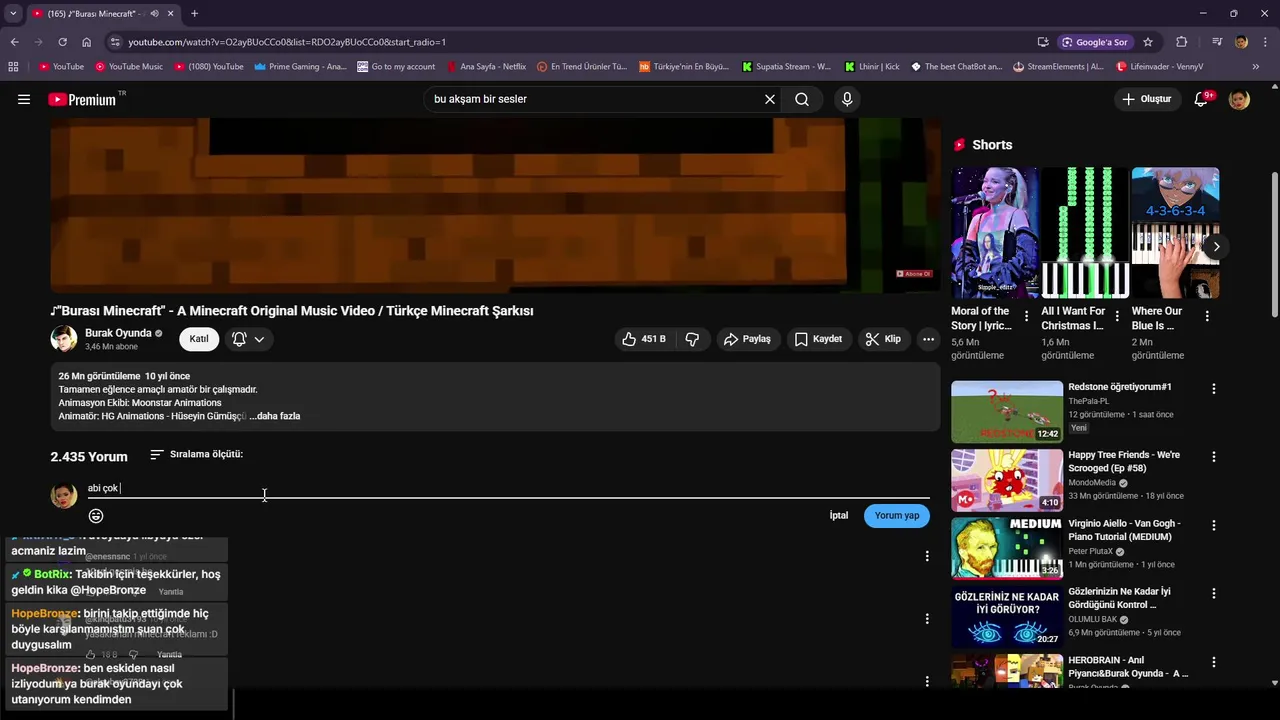Open the YouTube hamburger guide menu
This screenshot has height=720, width=1280.
click(24, 99)
